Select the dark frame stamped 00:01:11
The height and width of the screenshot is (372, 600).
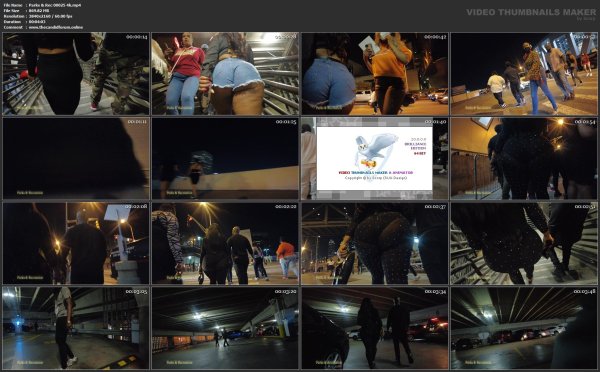click(x=76, y=158)
